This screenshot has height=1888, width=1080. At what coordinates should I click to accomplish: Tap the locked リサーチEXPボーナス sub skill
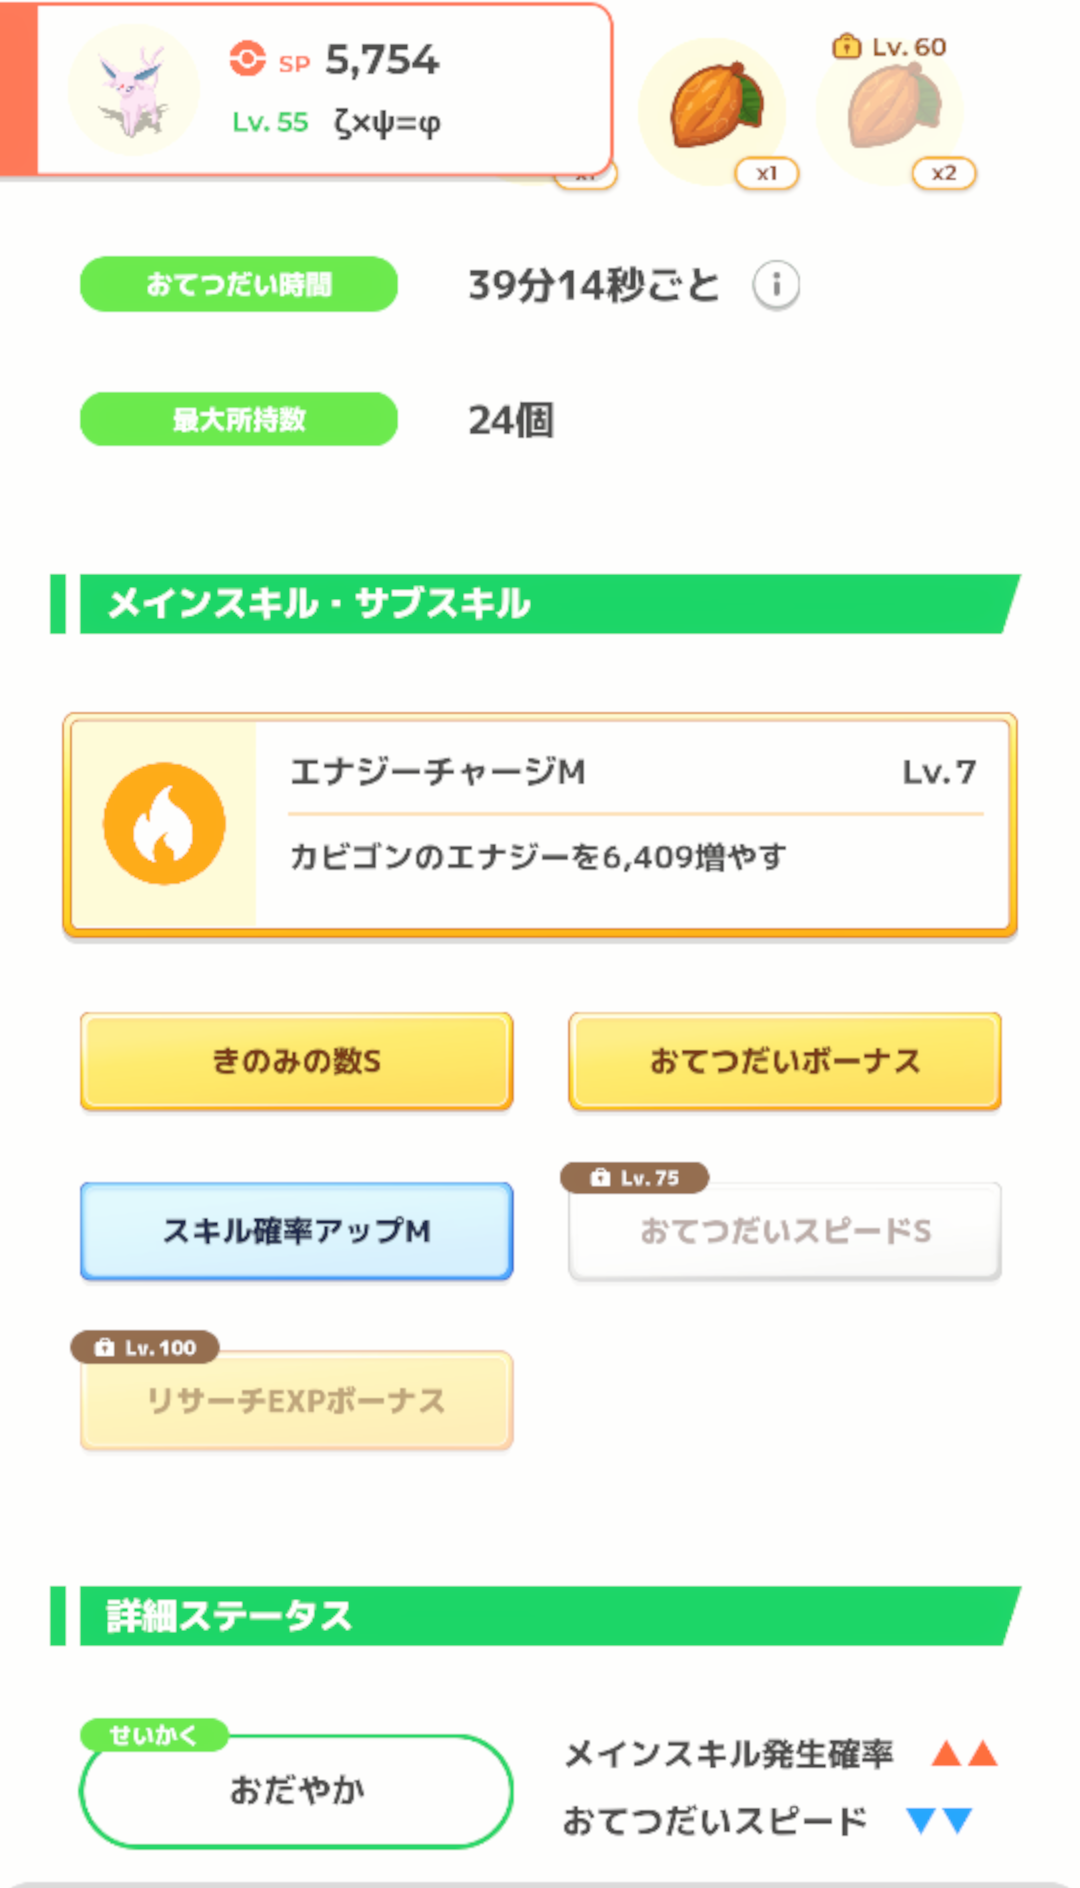[296, 1400]
